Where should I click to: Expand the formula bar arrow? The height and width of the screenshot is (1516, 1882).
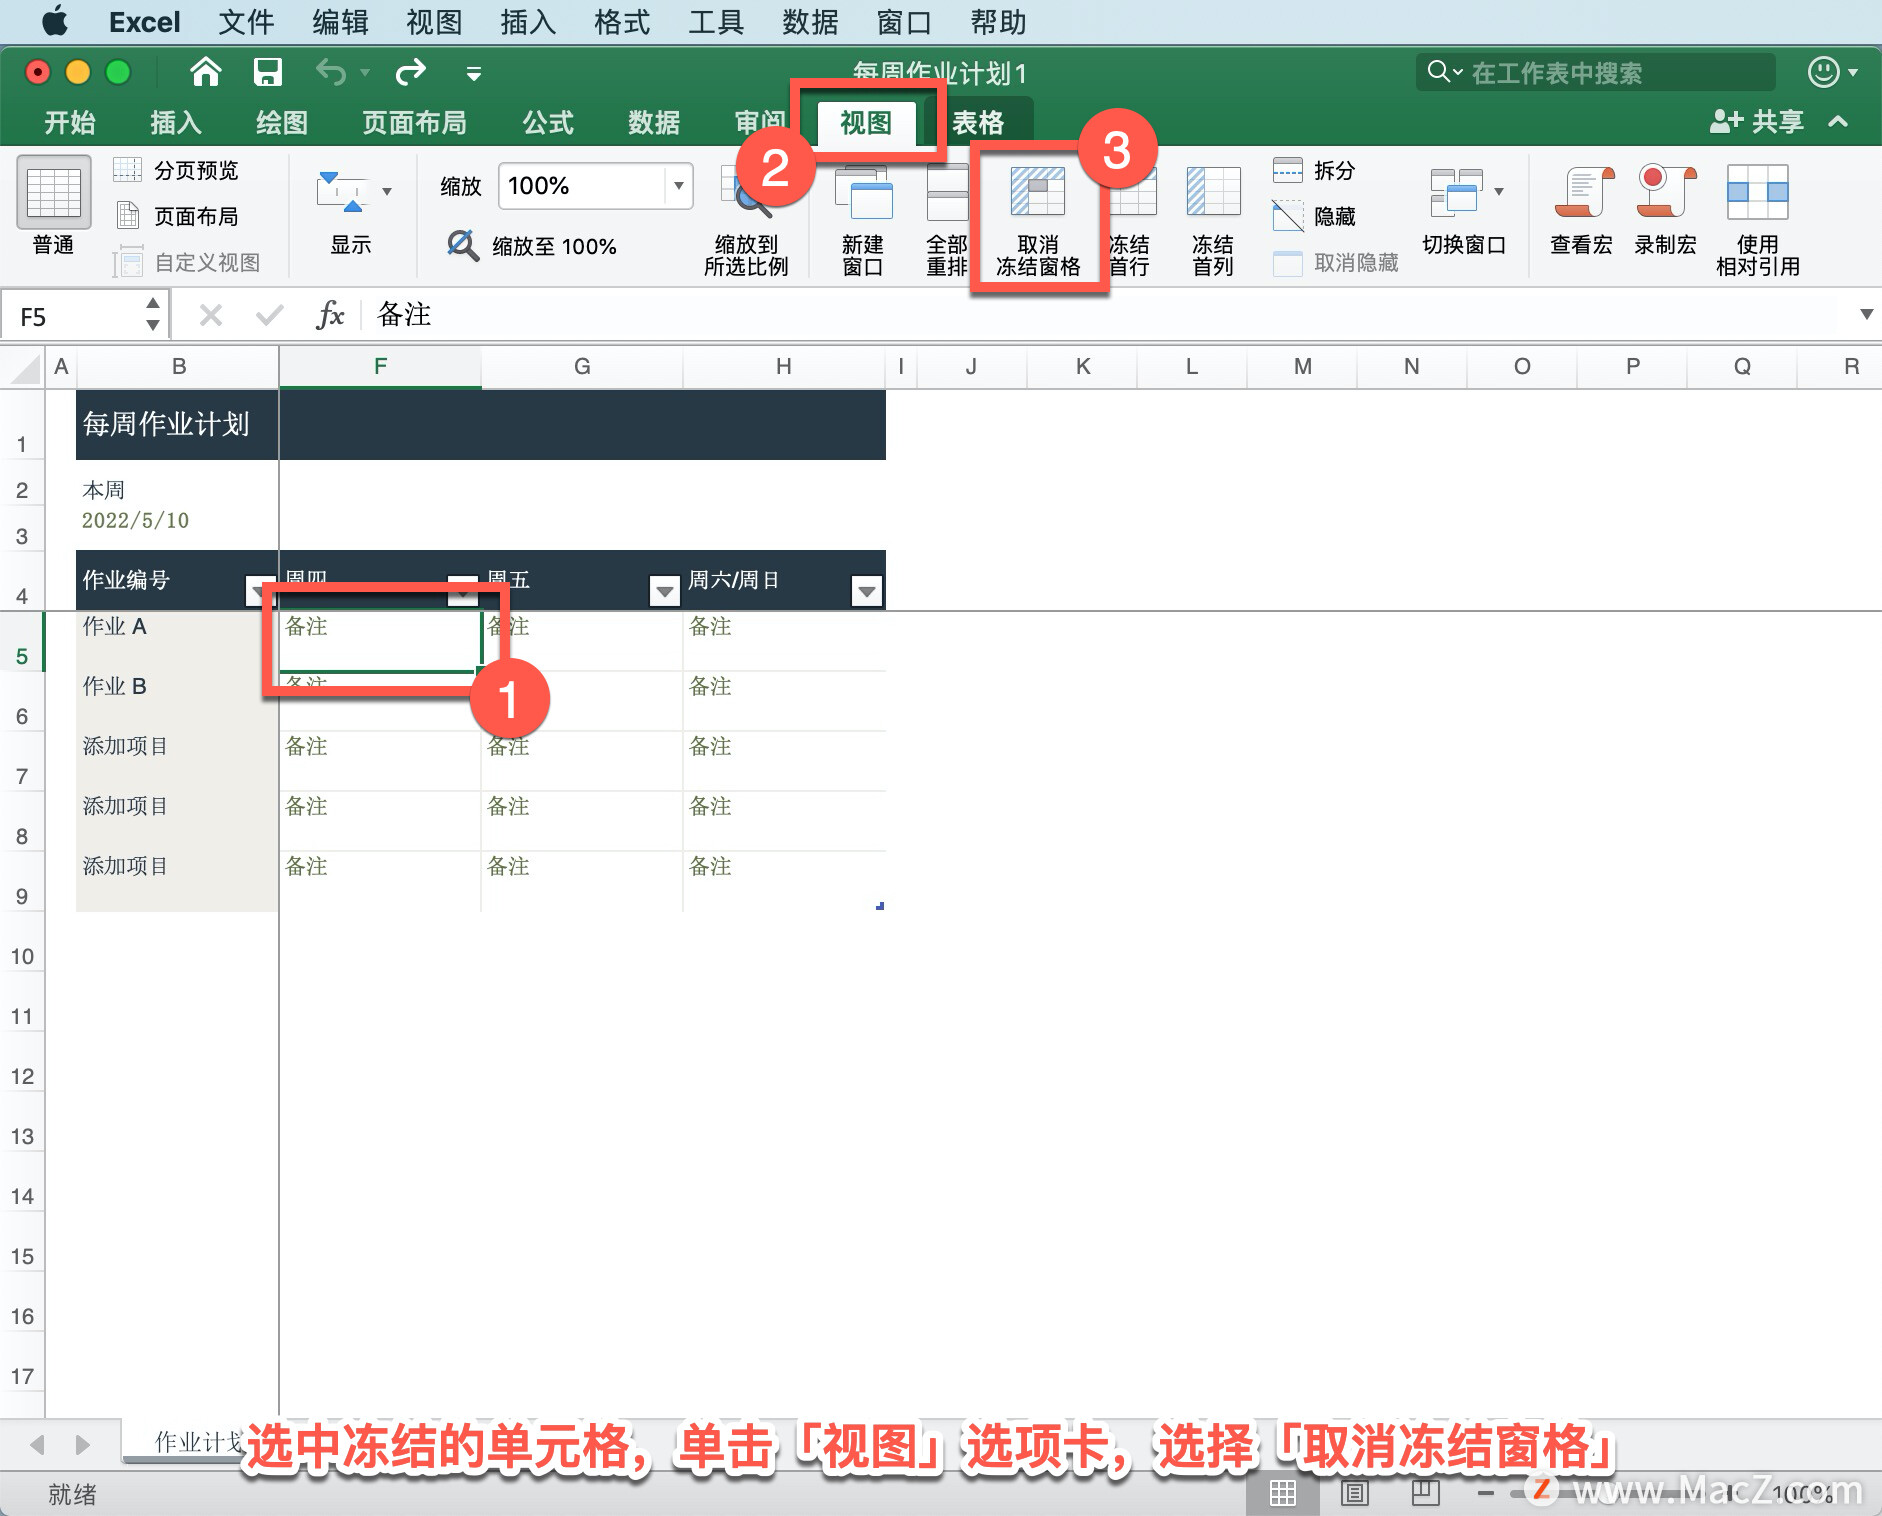(1866, 314)
